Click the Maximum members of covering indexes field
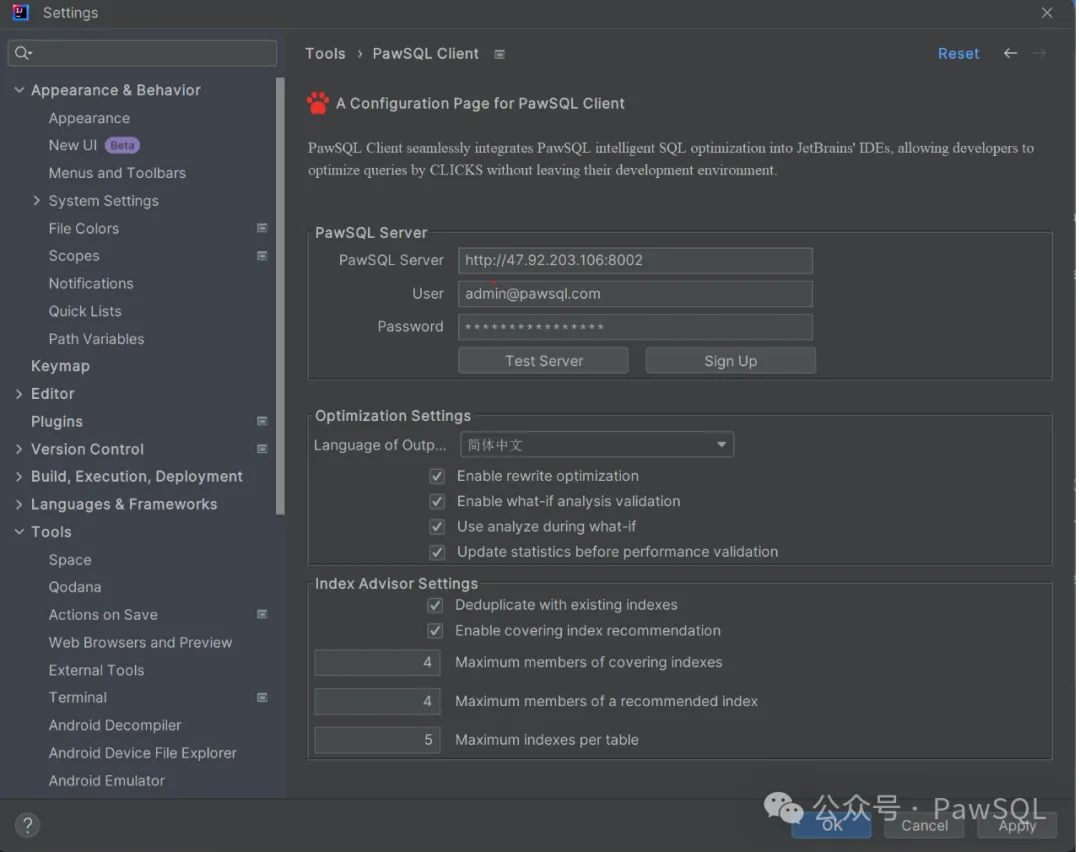Image resolution: width=1080 pixels, height=852 pixels. coord(377,662)
